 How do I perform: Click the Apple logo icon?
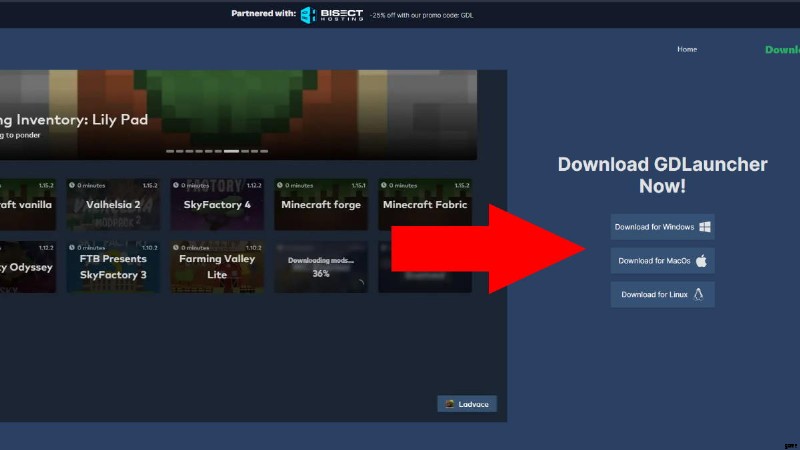click(x=702, y=261)
